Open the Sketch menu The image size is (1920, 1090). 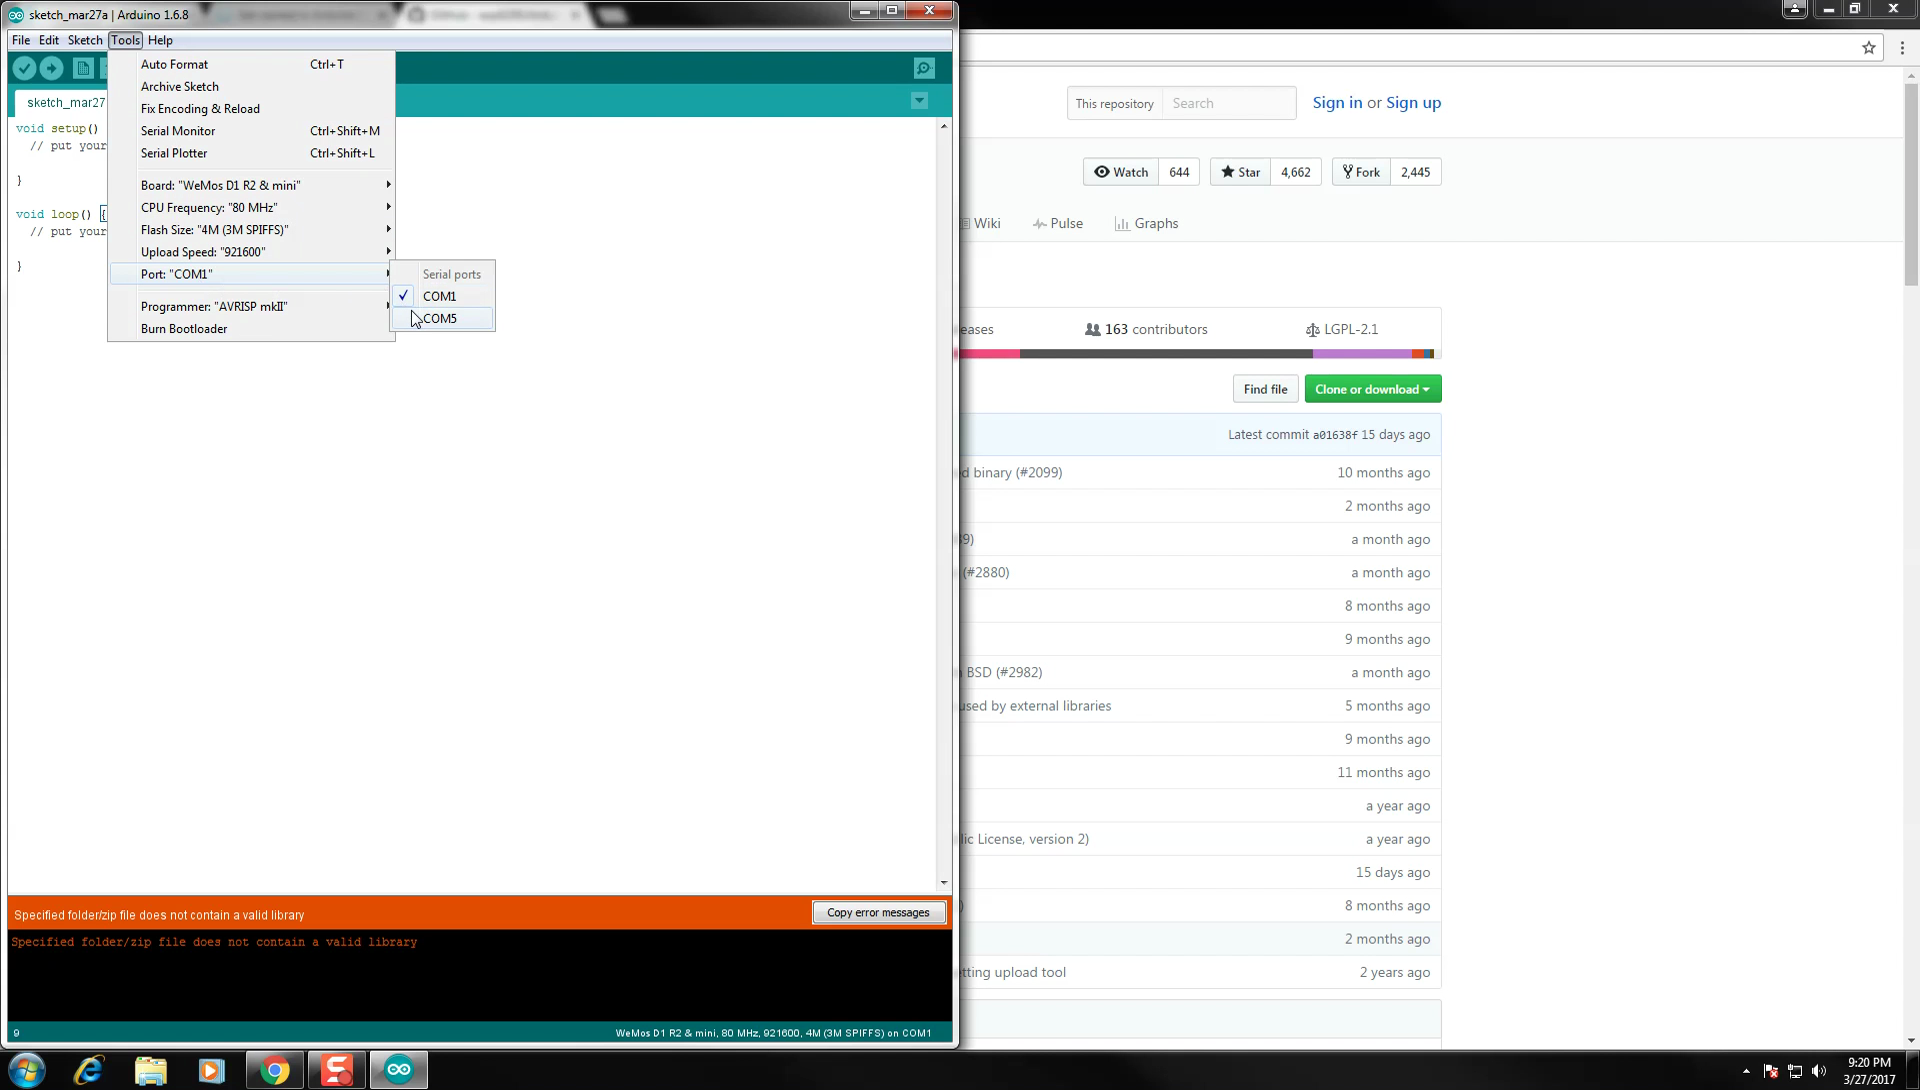point(84,40)
